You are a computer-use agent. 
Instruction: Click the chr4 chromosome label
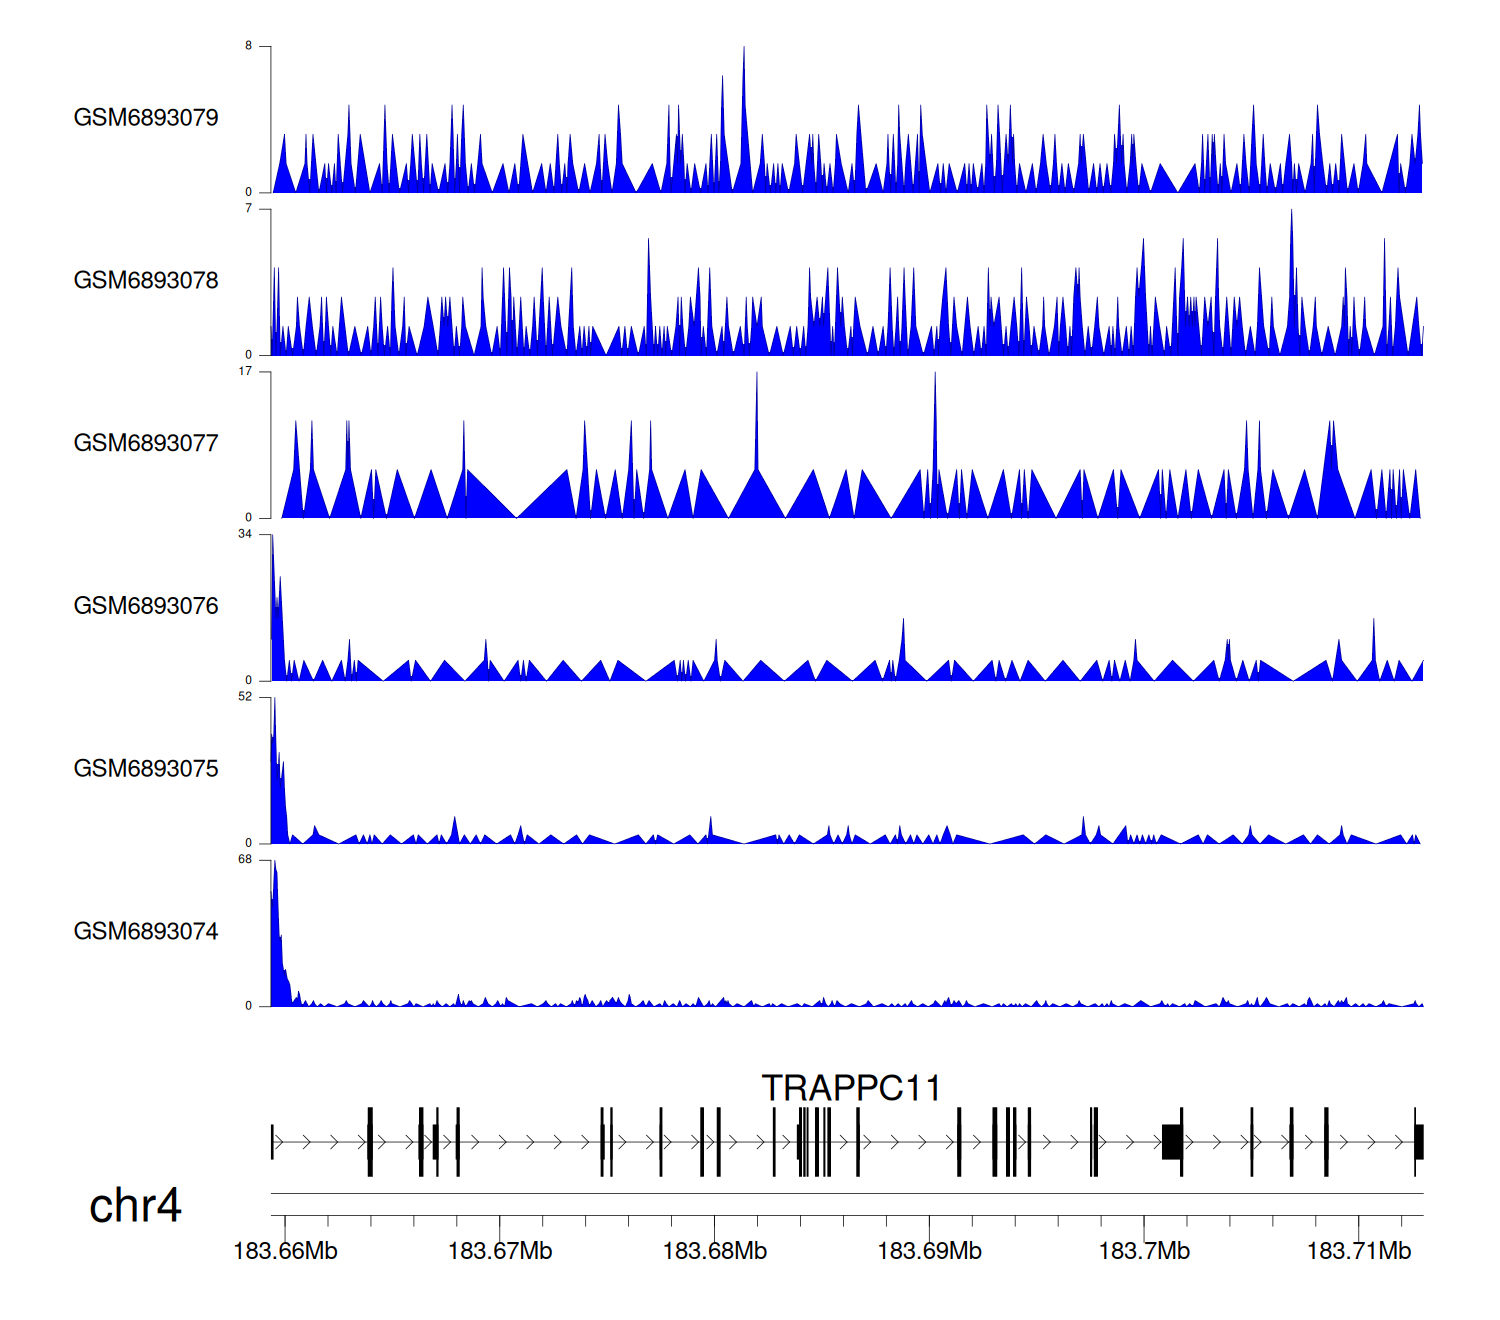point(135,1206)
